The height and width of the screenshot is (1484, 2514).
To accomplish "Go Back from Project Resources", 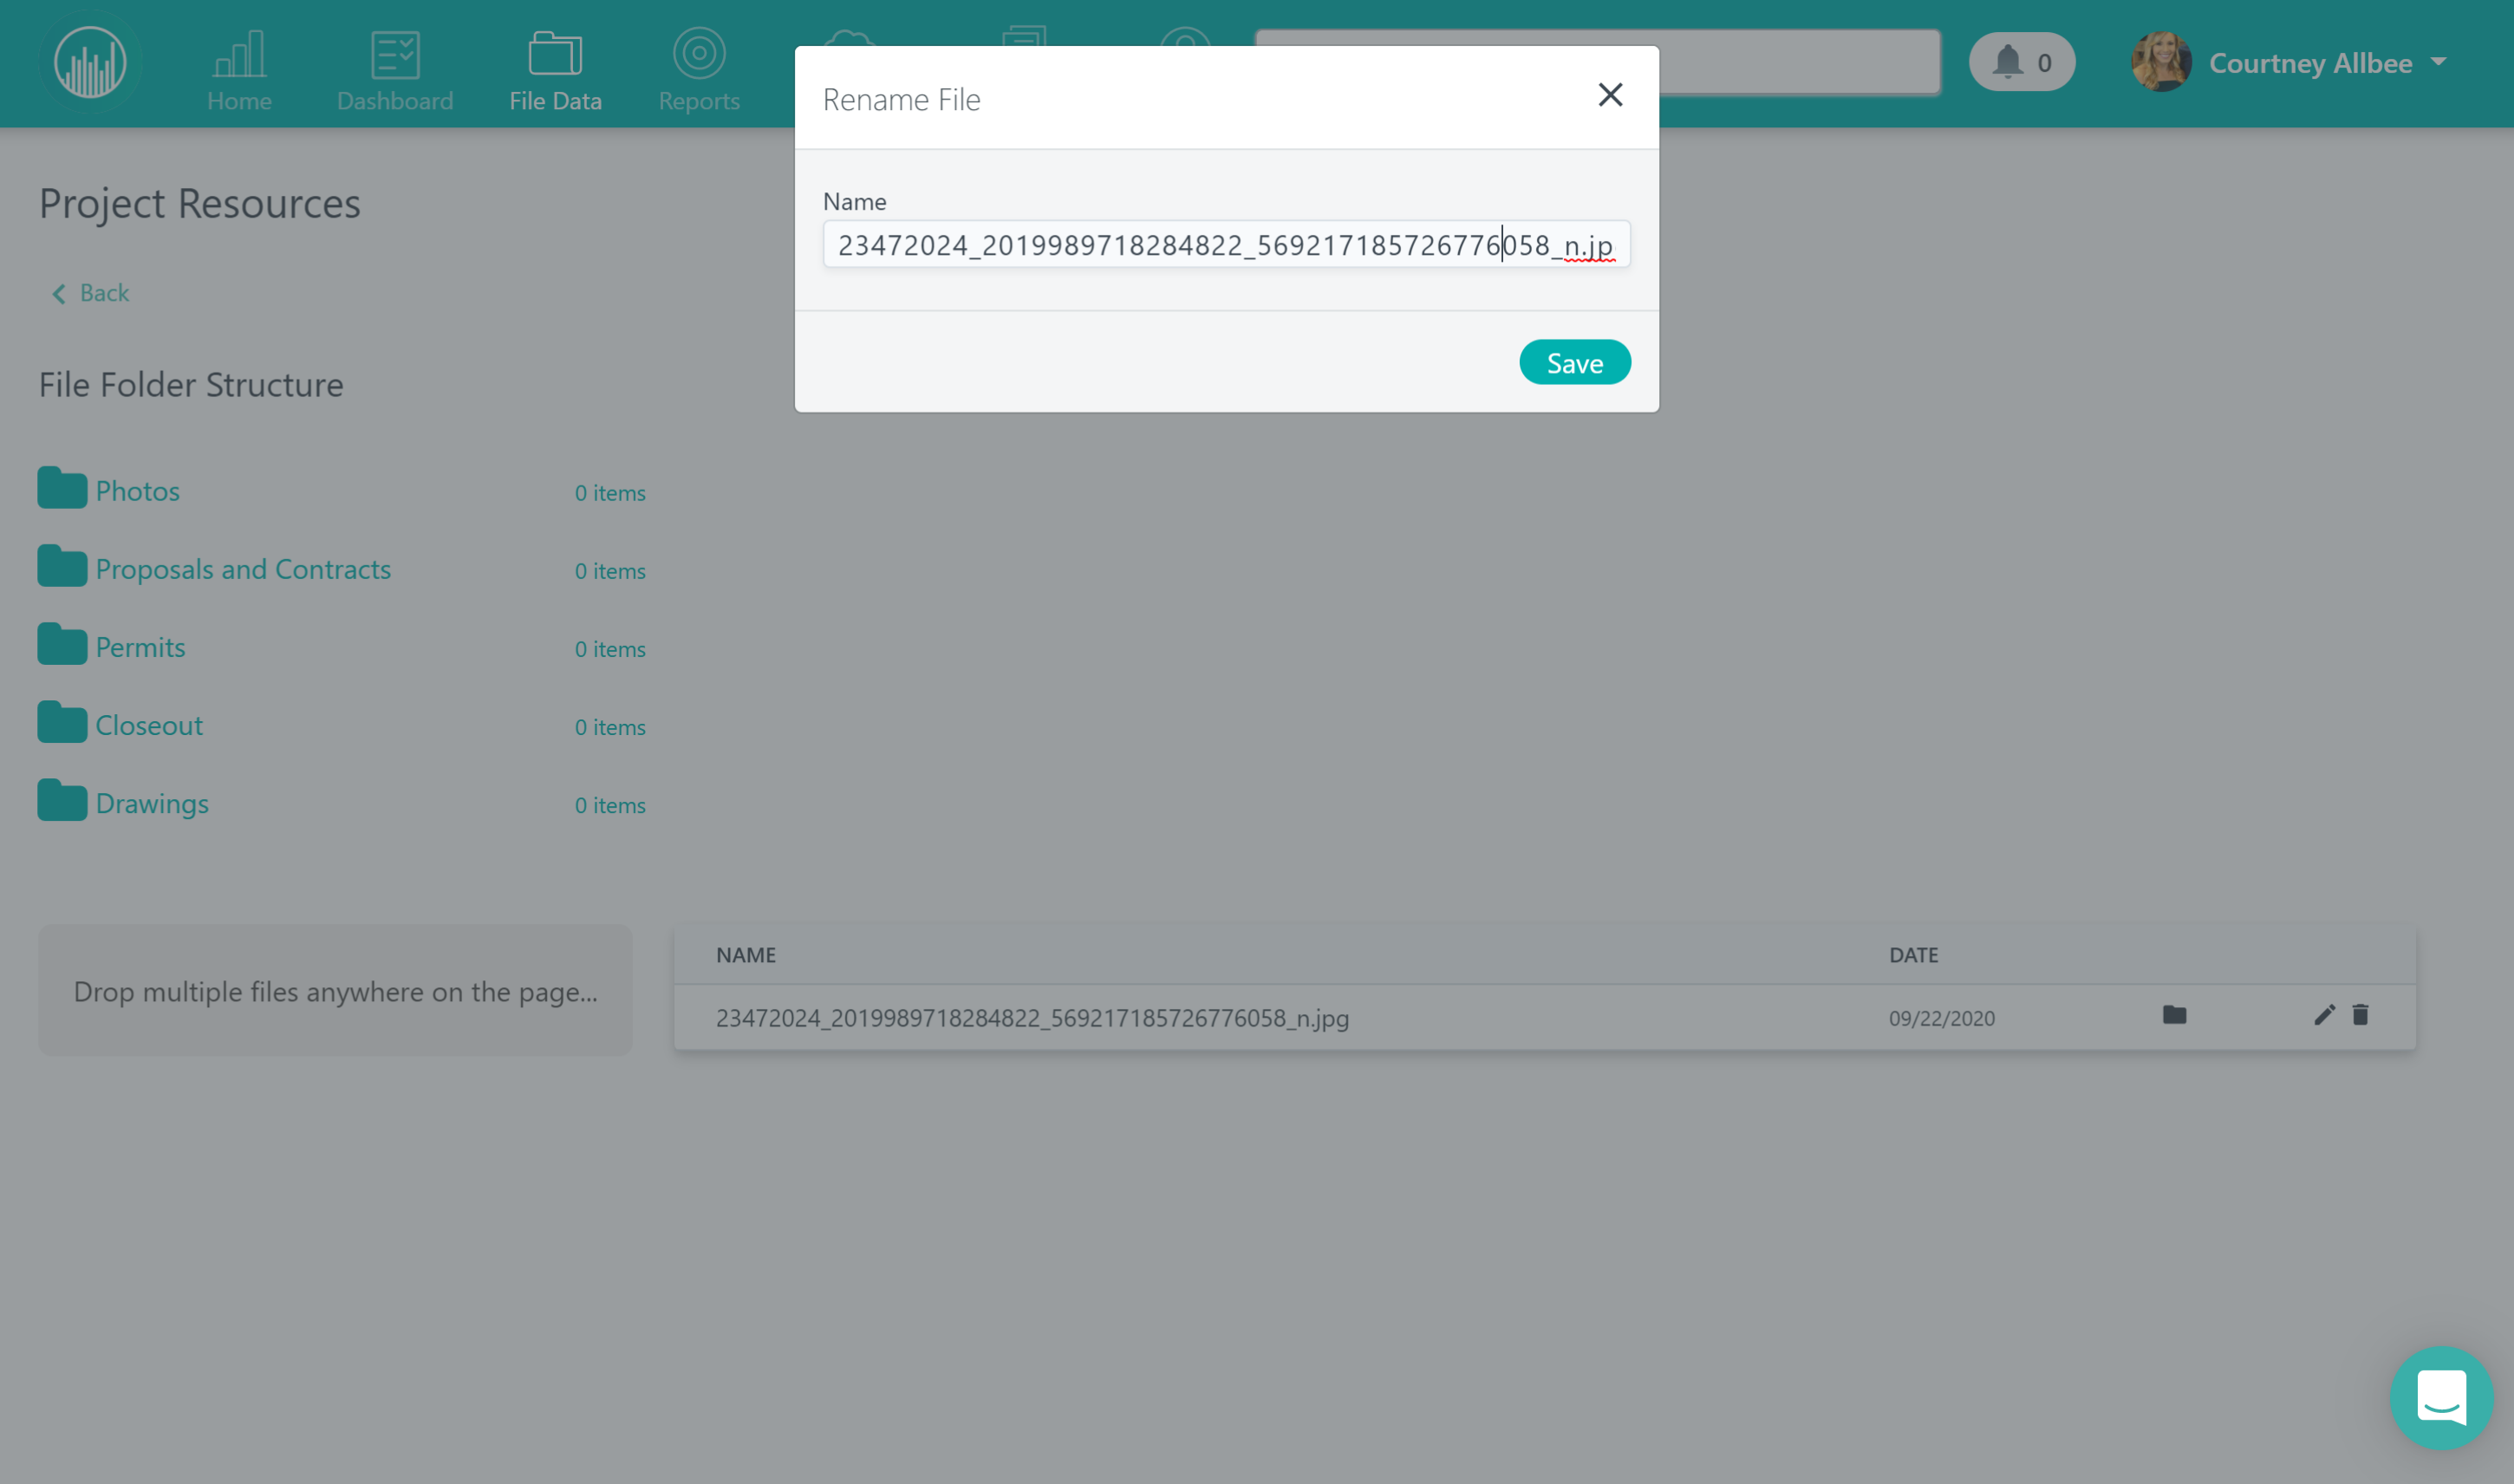I will click(x=90, y=293).
